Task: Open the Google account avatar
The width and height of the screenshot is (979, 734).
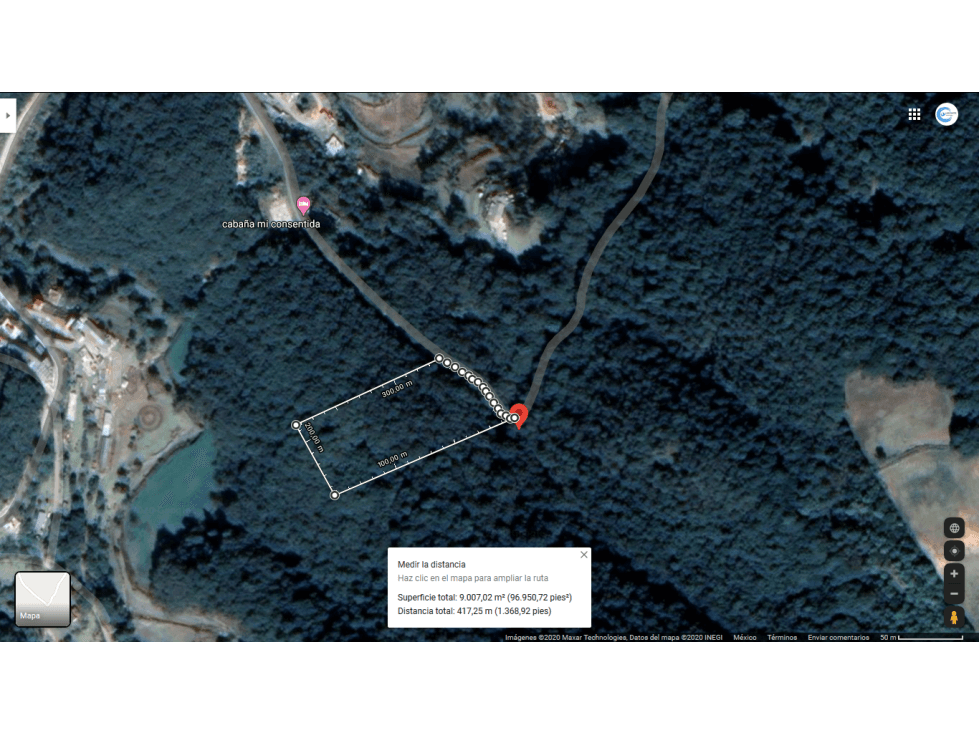Action: pyautogui.click(x=947, y=114)
